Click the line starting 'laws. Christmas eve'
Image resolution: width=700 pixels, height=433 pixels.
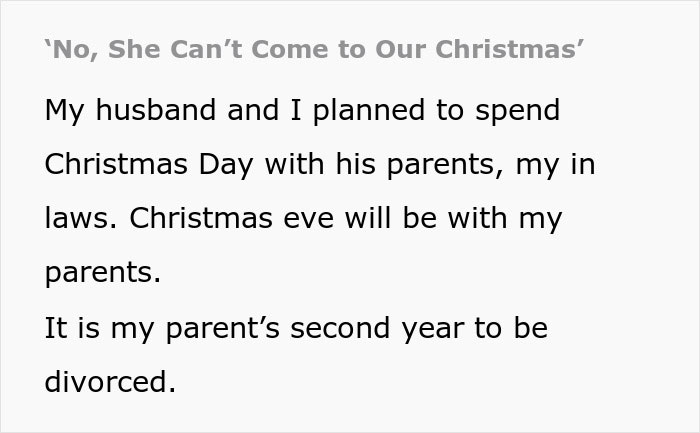point(303,218)
